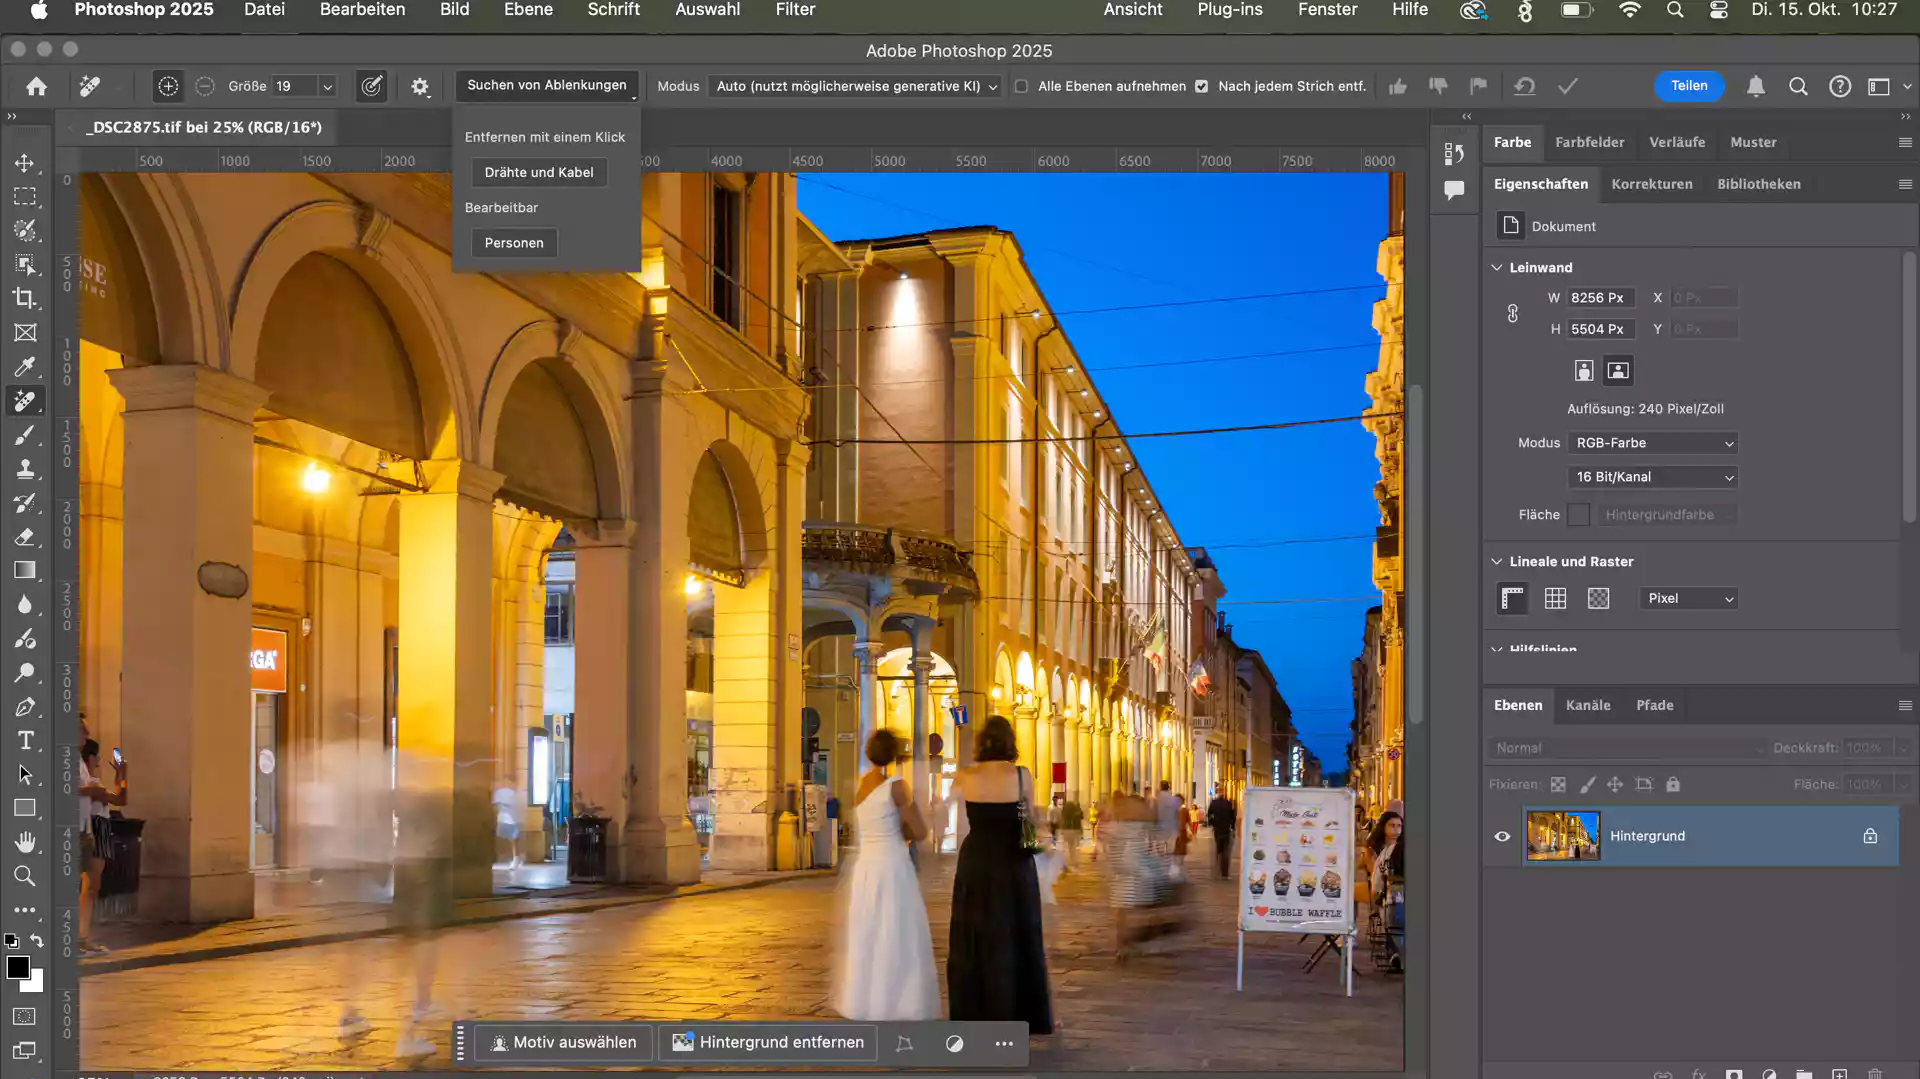Select the Gradient tool
Screen dimensions: 1920x1079
(x=25, y=571)
